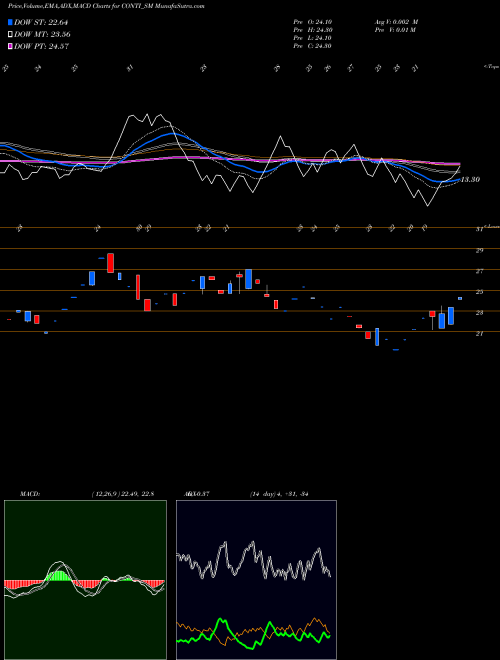Click the 'Pre L: 24.10' low value

coord(312,38)
